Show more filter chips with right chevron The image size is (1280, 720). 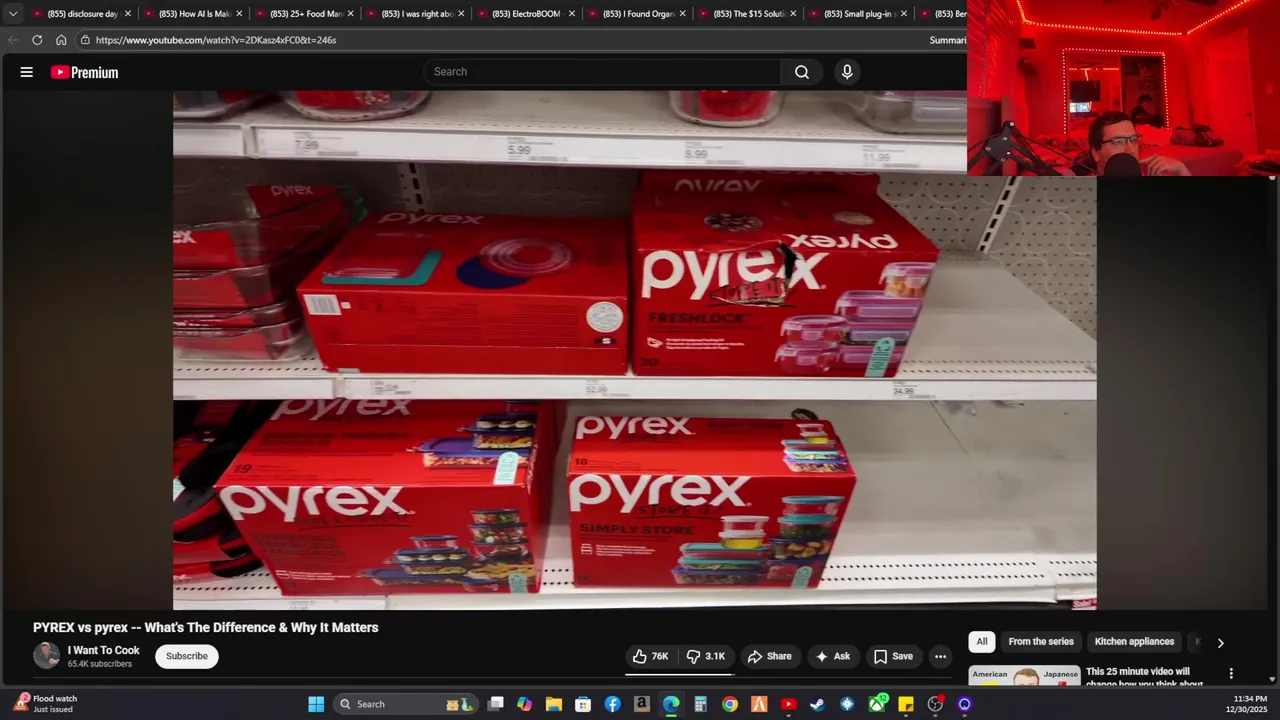[1220, 643]
